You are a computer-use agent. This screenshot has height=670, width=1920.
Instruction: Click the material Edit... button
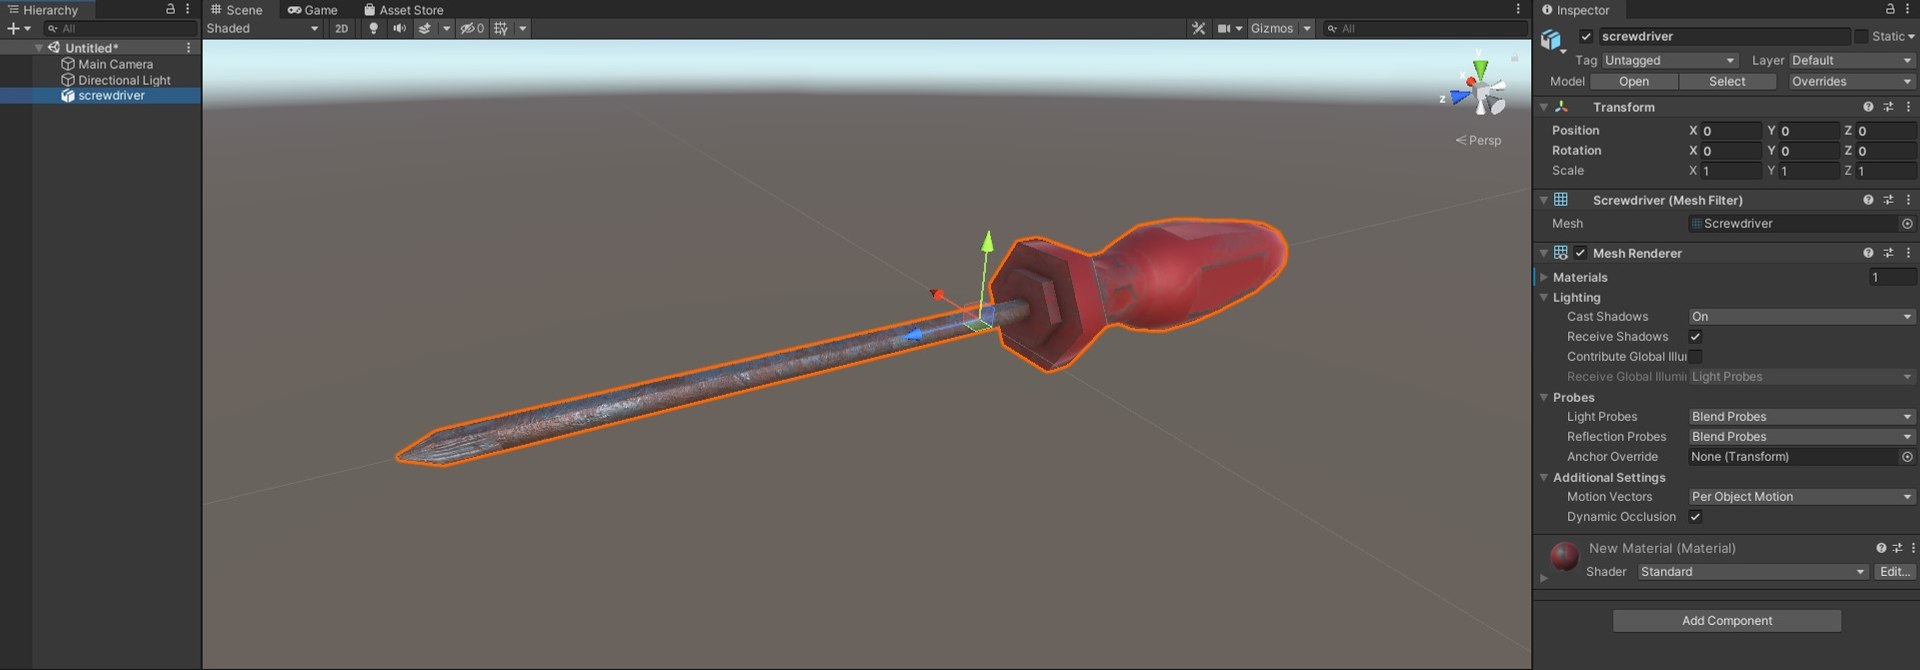coord(1895,572)
